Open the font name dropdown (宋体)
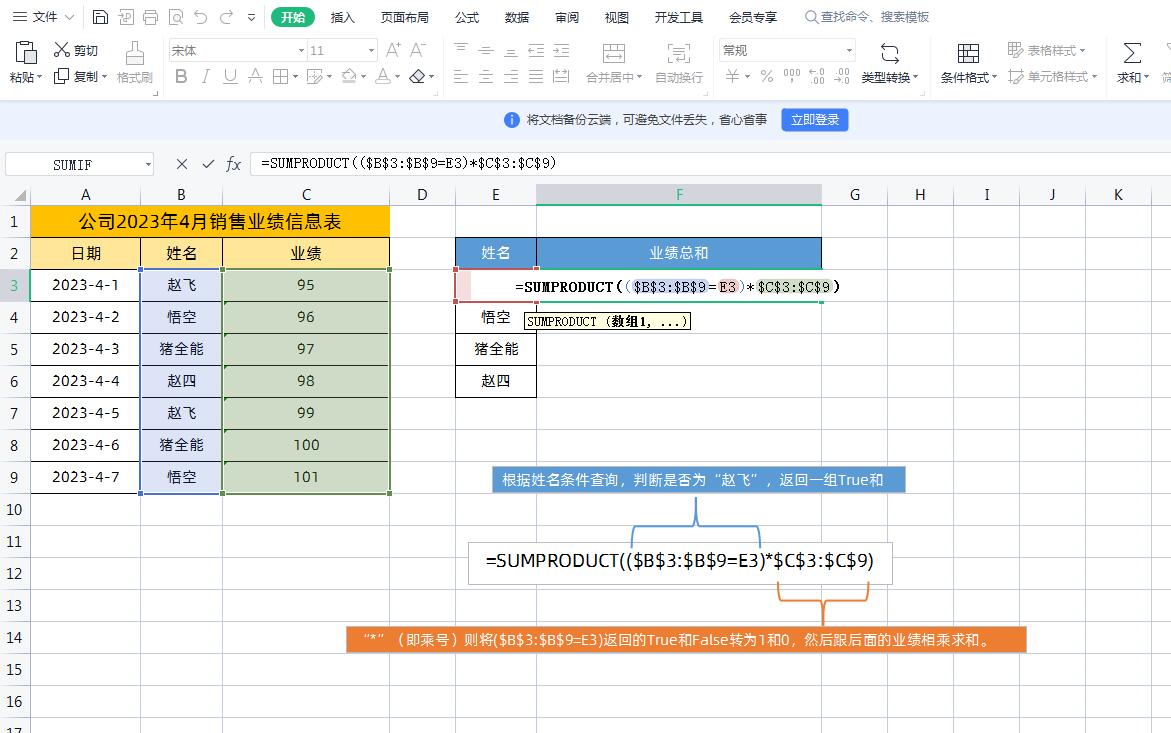 pos(301,50)
